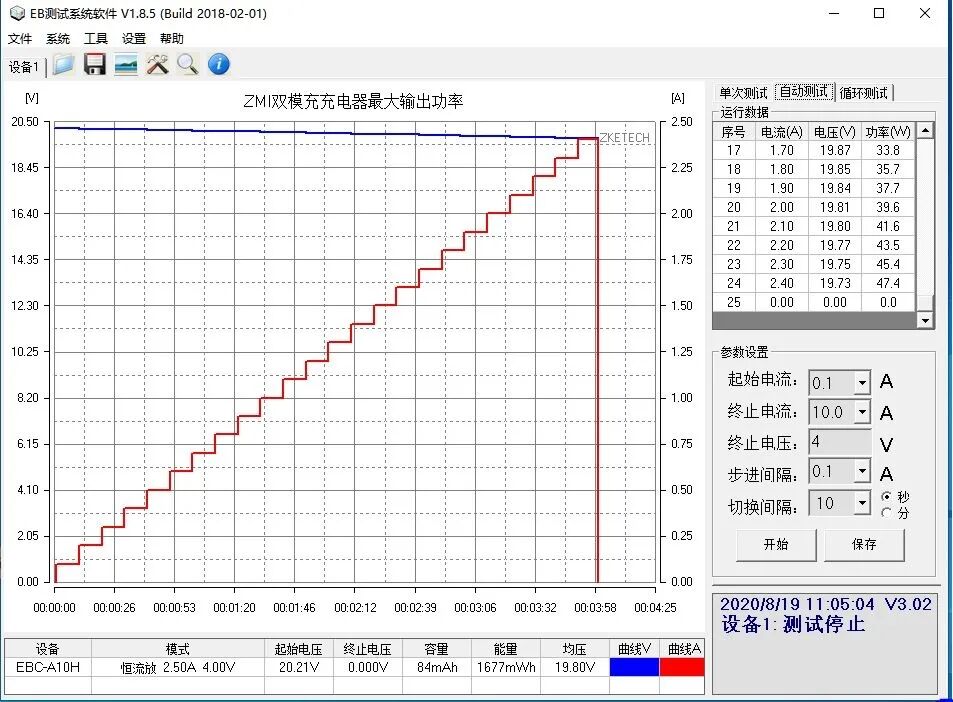Click the EBC-A10H device cell

48,667
